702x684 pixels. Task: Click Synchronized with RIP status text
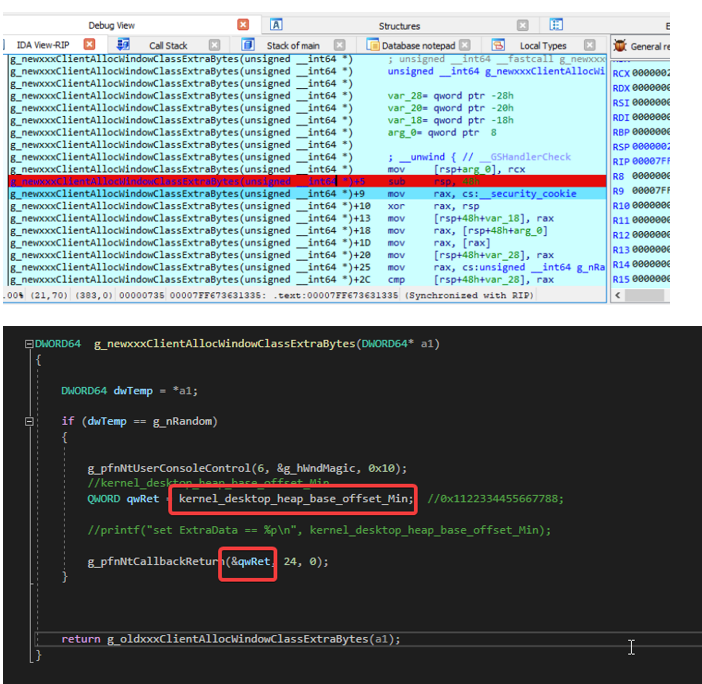point(469,295)
